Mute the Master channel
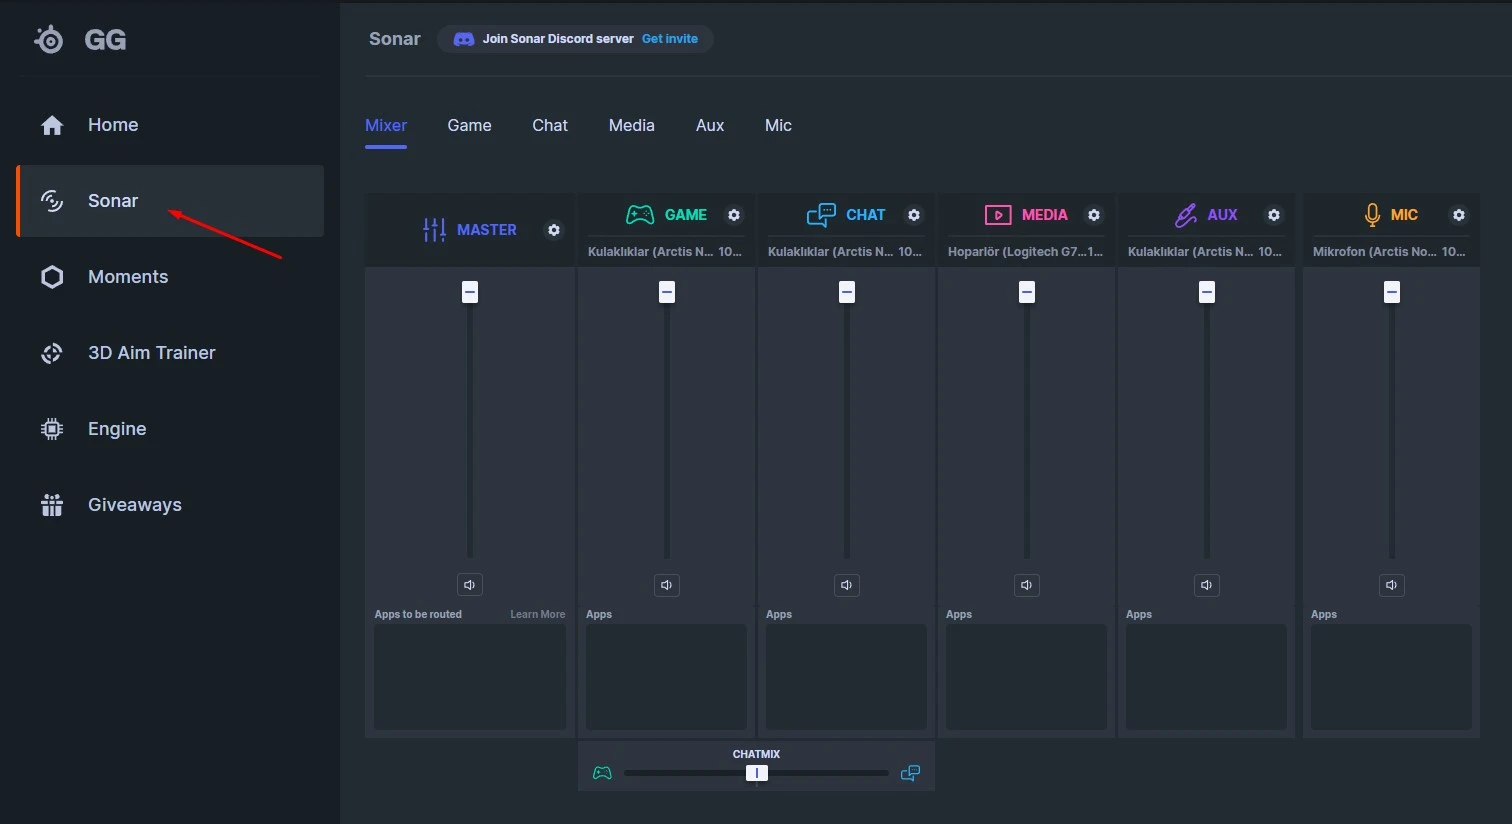The image size is (1512, 824). [470, 585]
